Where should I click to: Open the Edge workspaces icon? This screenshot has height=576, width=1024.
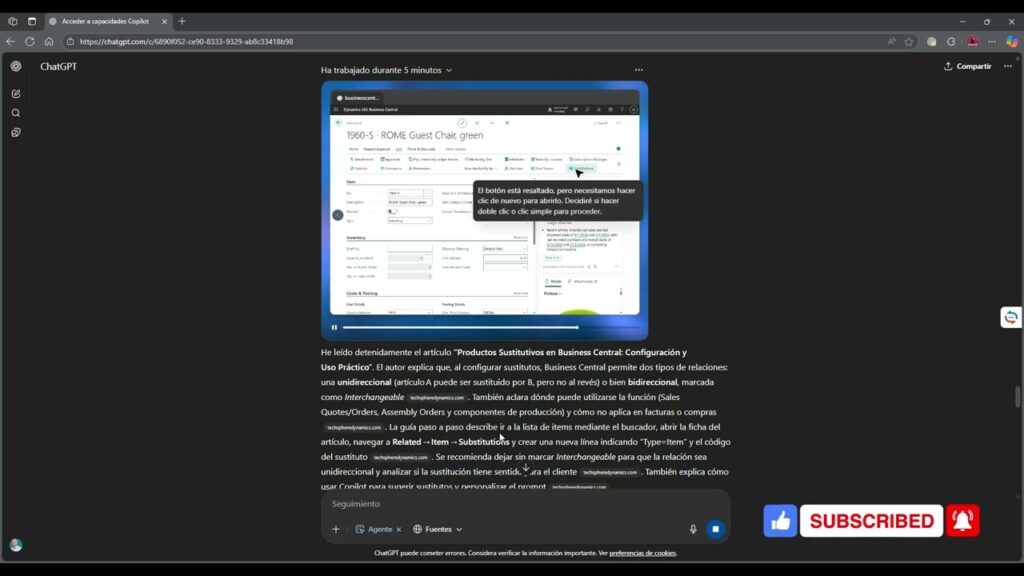(12, 22)
